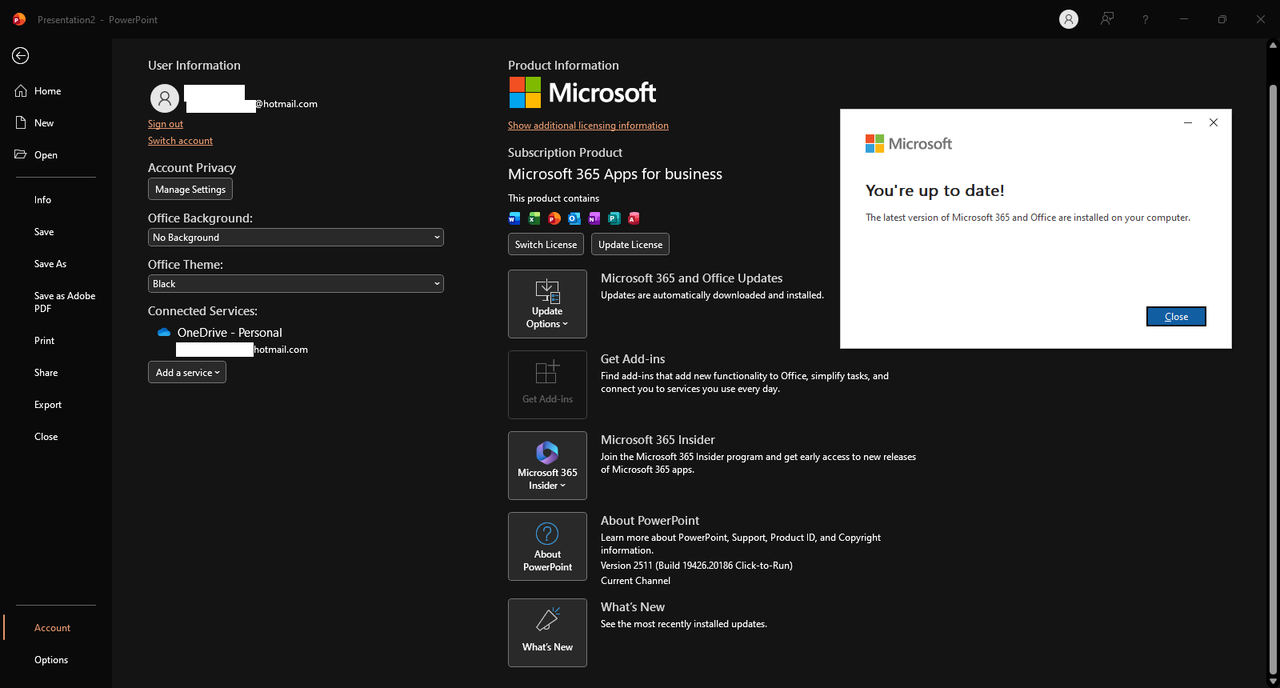1280x688 pixels.
Task: Click the Access app icon
Action: 633,218
